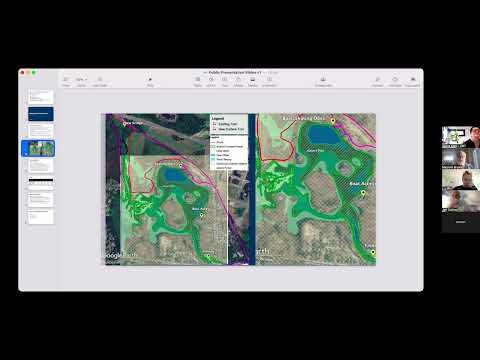Open the Zoom percentage dropdown
The height and width of the screenshot is (360, 480).
[81, 81]
